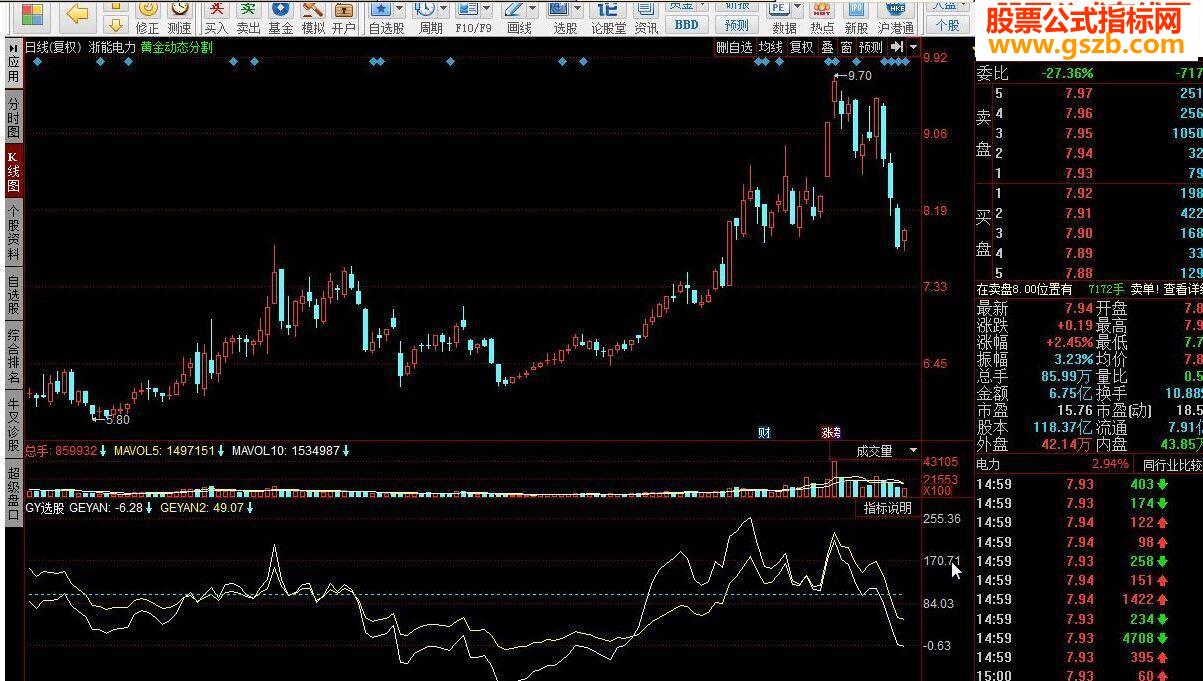This screenshot has width=1203, height=681.
Task: Open the 测速 speed test tool
Action: (x=179, y=17)
